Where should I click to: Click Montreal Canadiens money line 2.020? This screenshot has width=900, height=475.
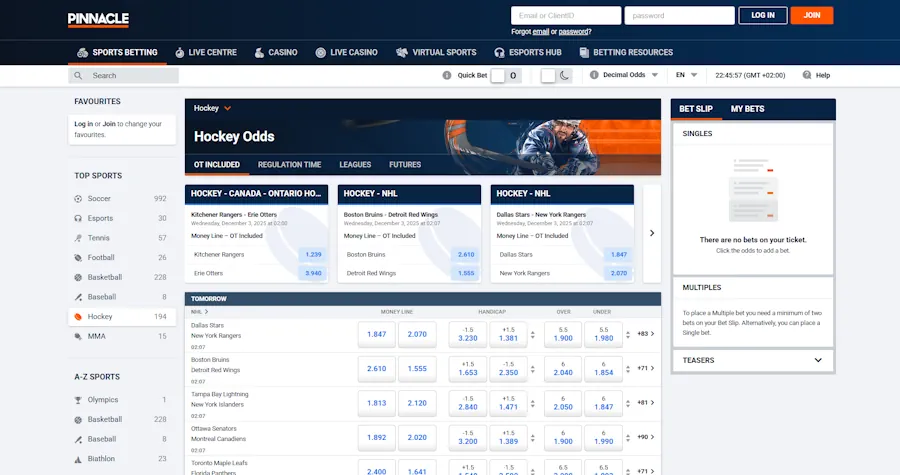click(417, 438)
